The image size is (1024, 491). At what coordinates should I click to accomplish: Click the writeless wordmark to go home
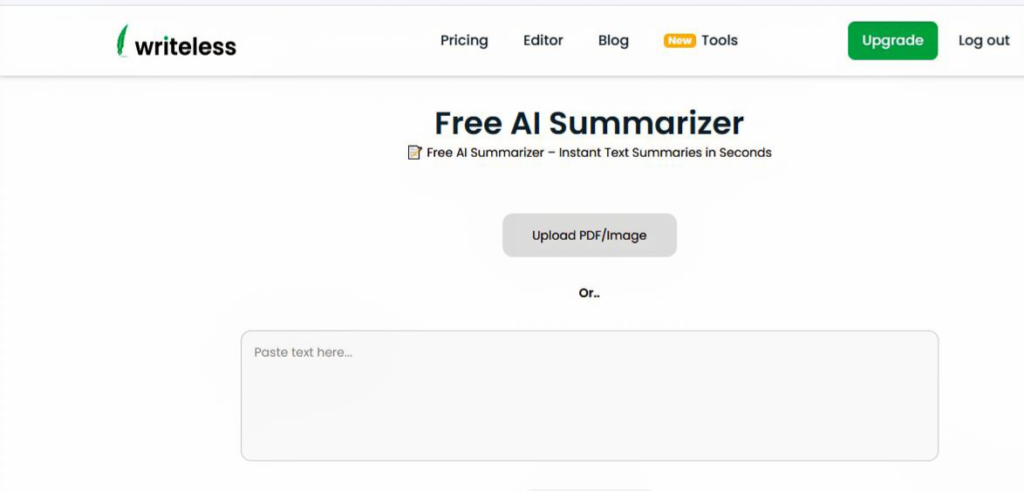pos(187,44)
